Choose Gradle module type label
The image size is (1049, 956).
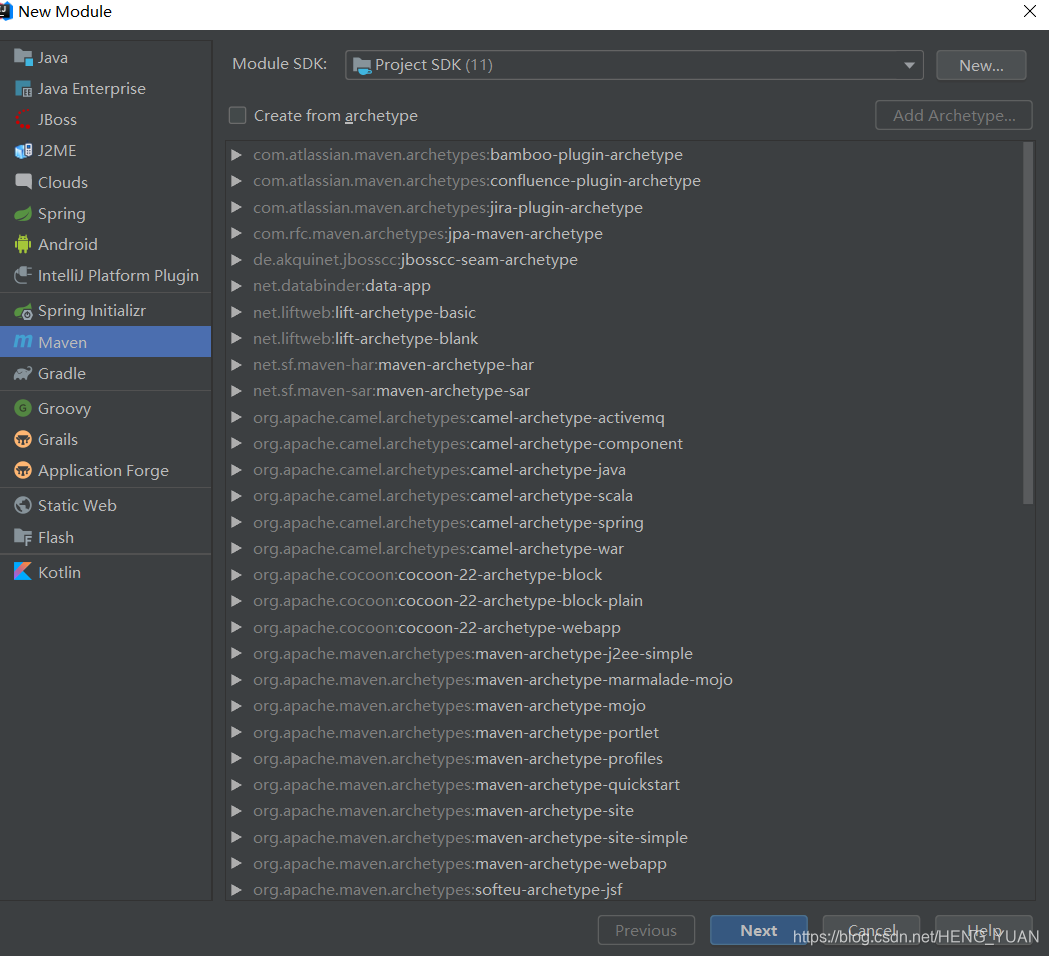[x=62, y=373]
